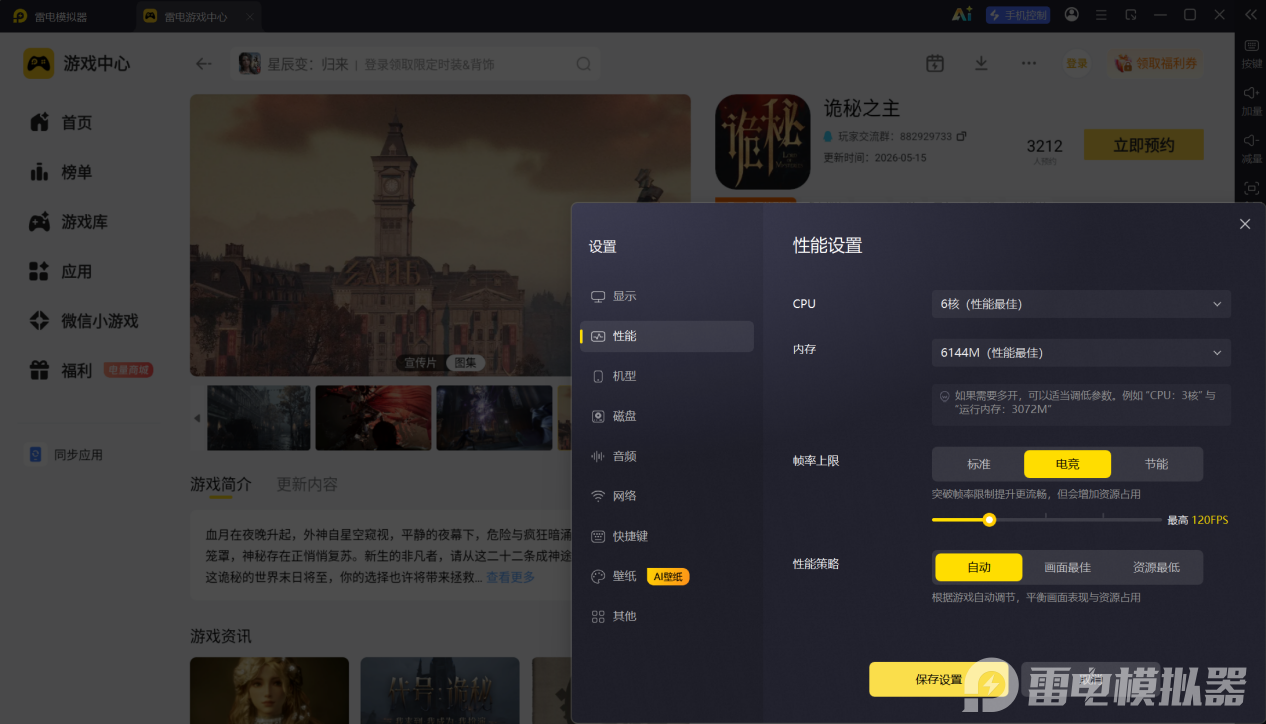Select the red-toned gallery thumbnail
Screen dimensions: 1266x724
(374, 418)
